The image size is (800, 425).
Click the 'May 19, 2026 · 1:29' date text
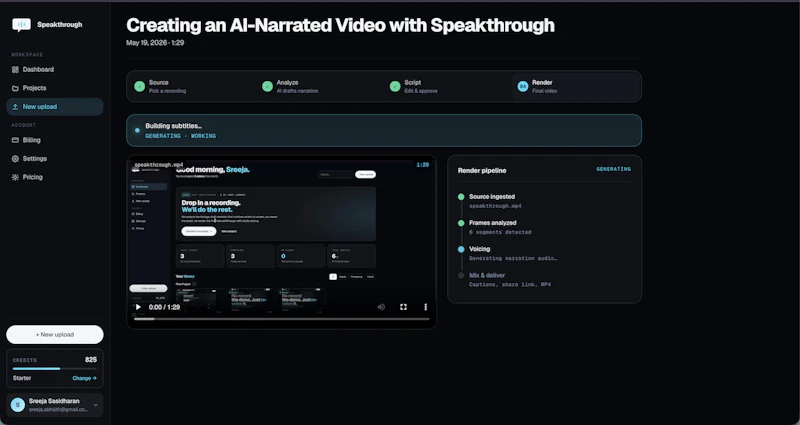[155, 43]
